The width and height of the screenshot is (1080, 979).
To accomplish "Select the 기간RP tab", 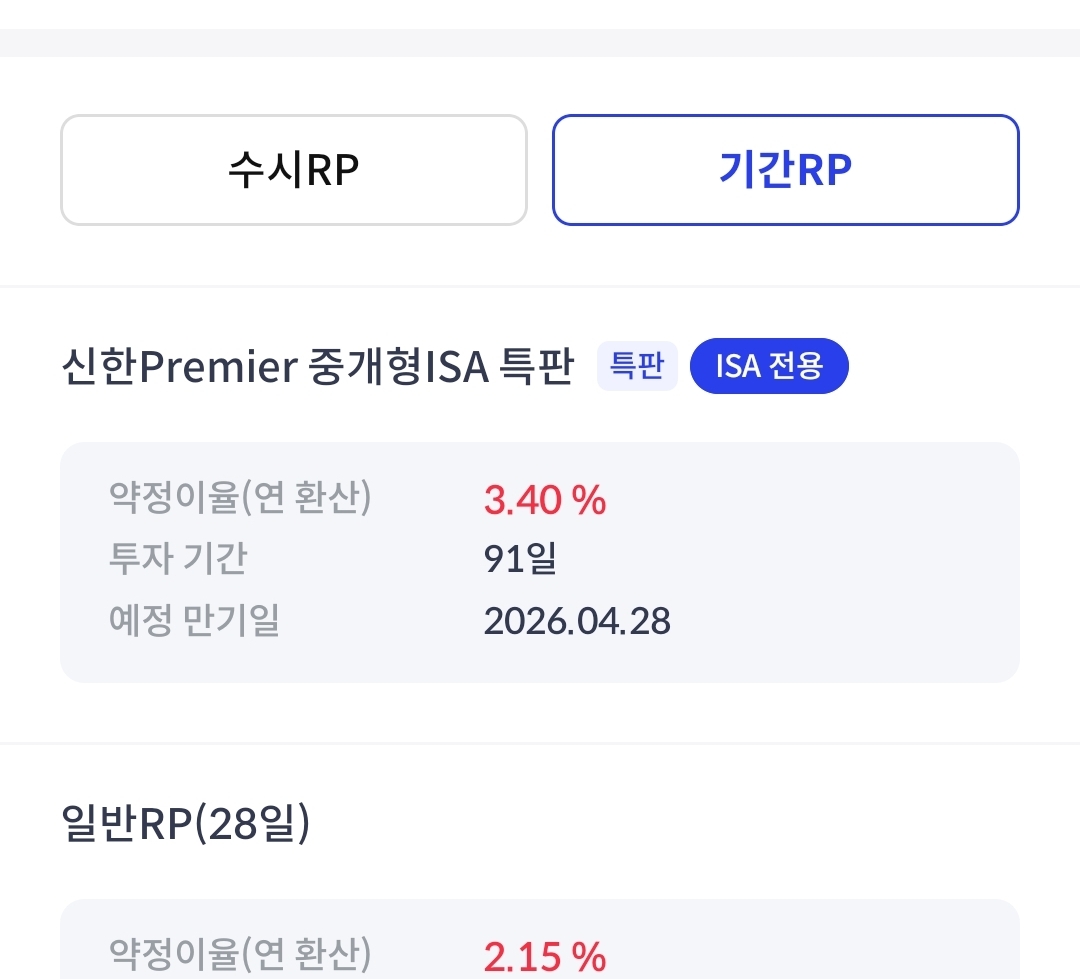I will 785,170.
